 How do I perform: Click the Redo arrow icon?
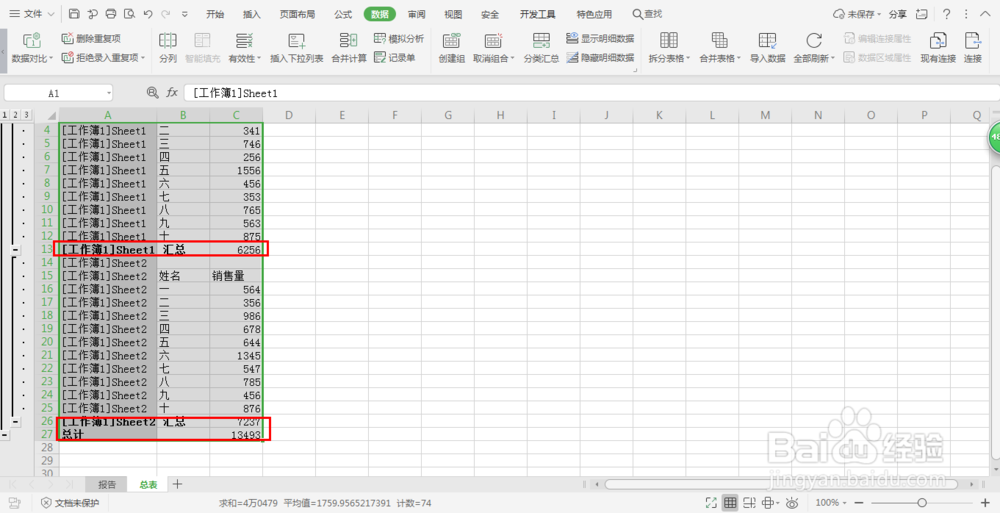tap(166, 13)
